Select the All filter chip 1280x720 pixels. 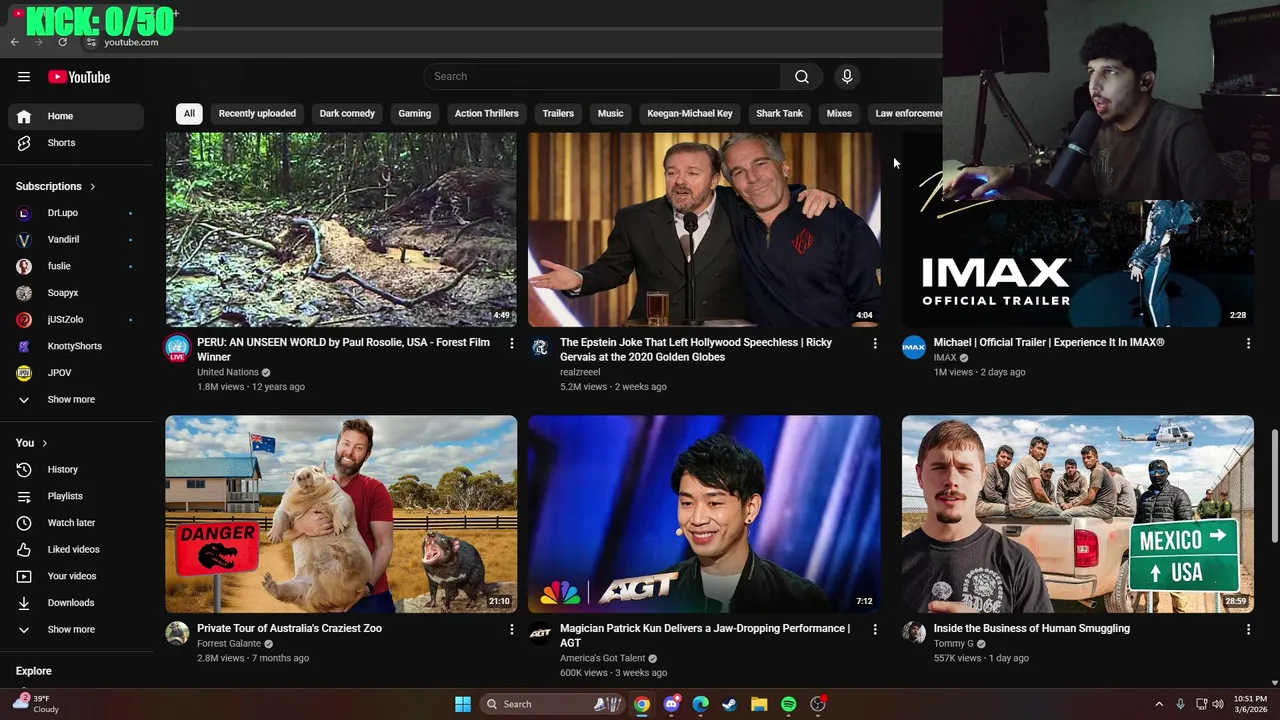click(x=189, y=114)
